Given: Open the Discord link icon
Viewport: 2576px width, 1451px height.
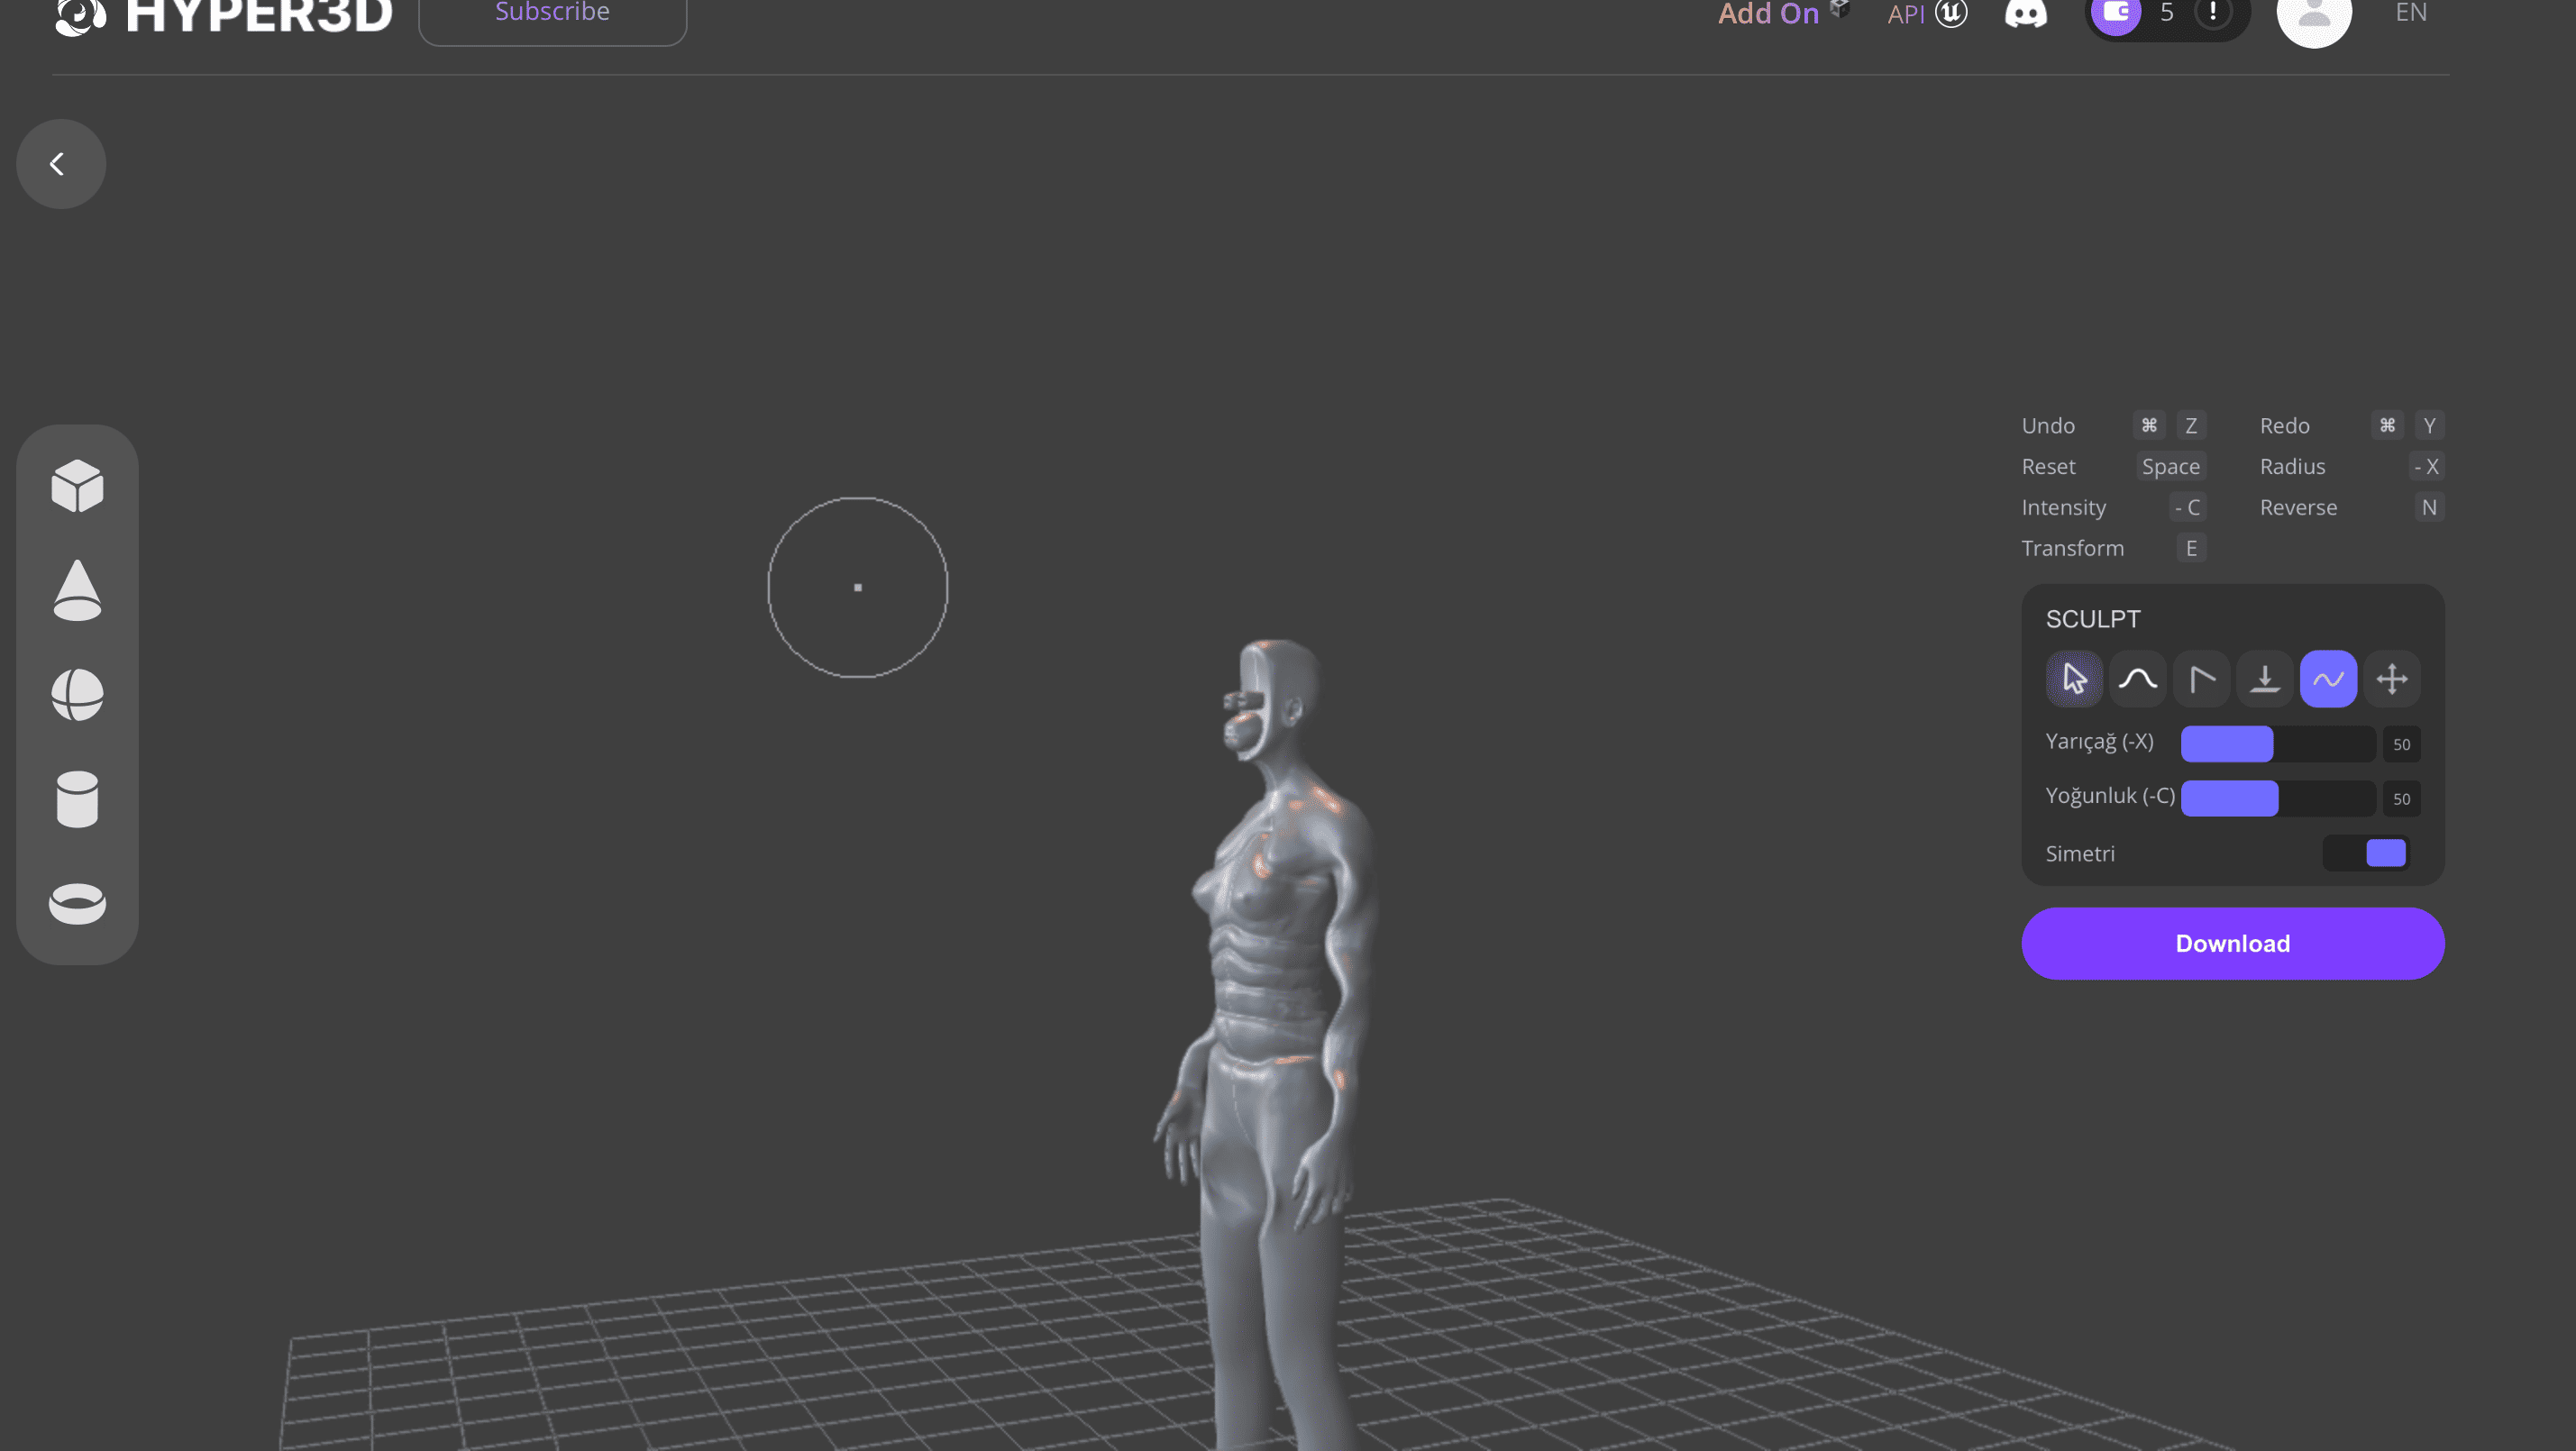Looking at the screenshot, I should (2025, 14).
